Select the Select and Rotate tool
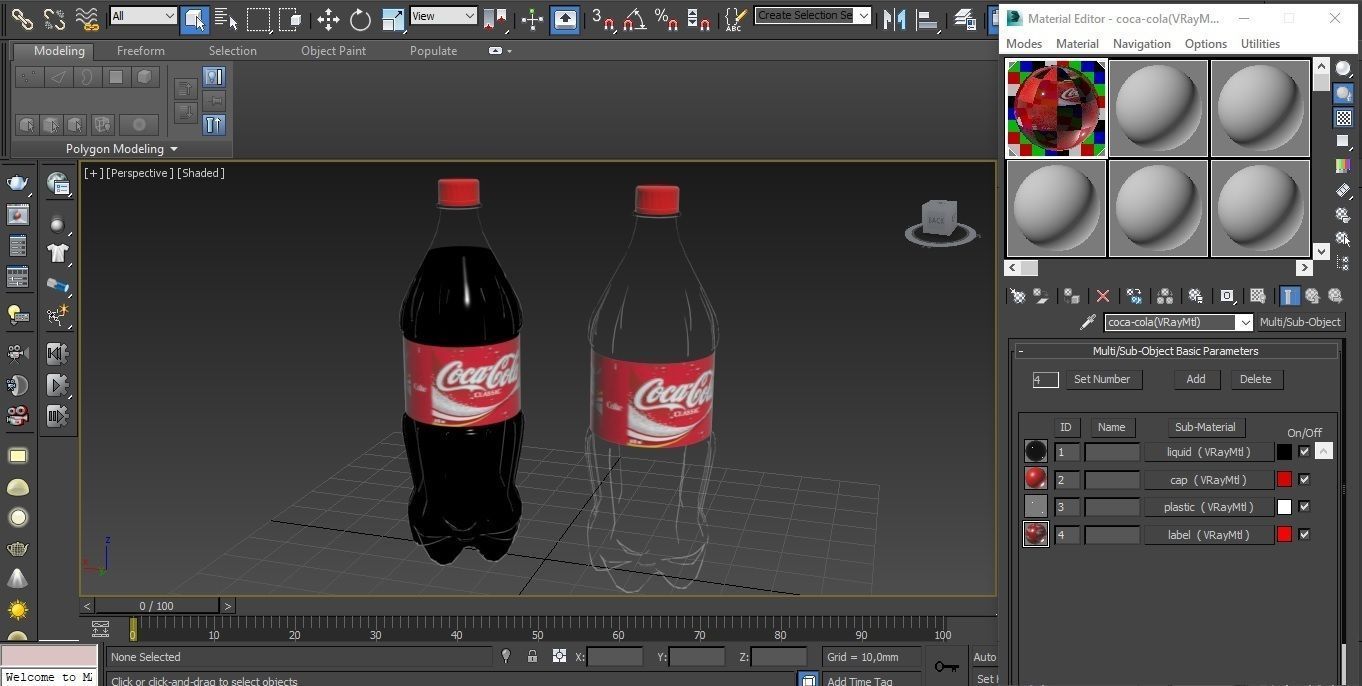 pos(359,16)
